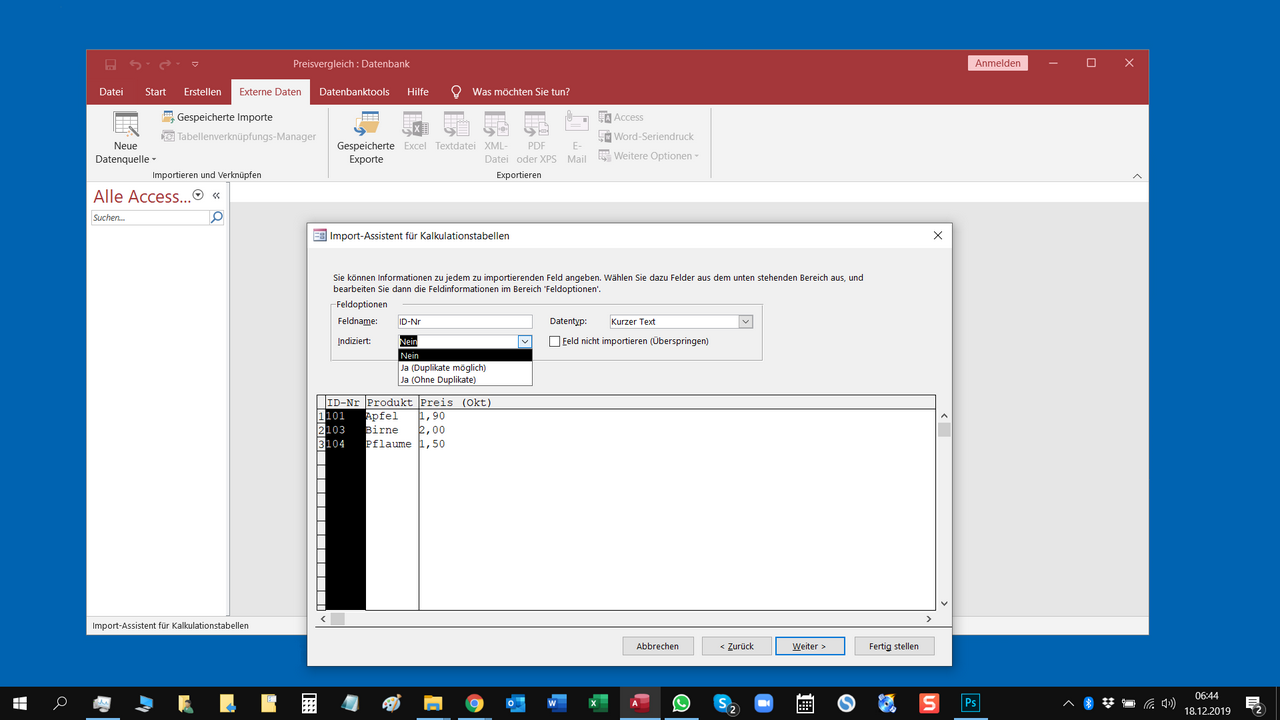Screen dimensions: 1280x720
Task: Open WhatsApp from the taskbar
Action: coord(681,703)
